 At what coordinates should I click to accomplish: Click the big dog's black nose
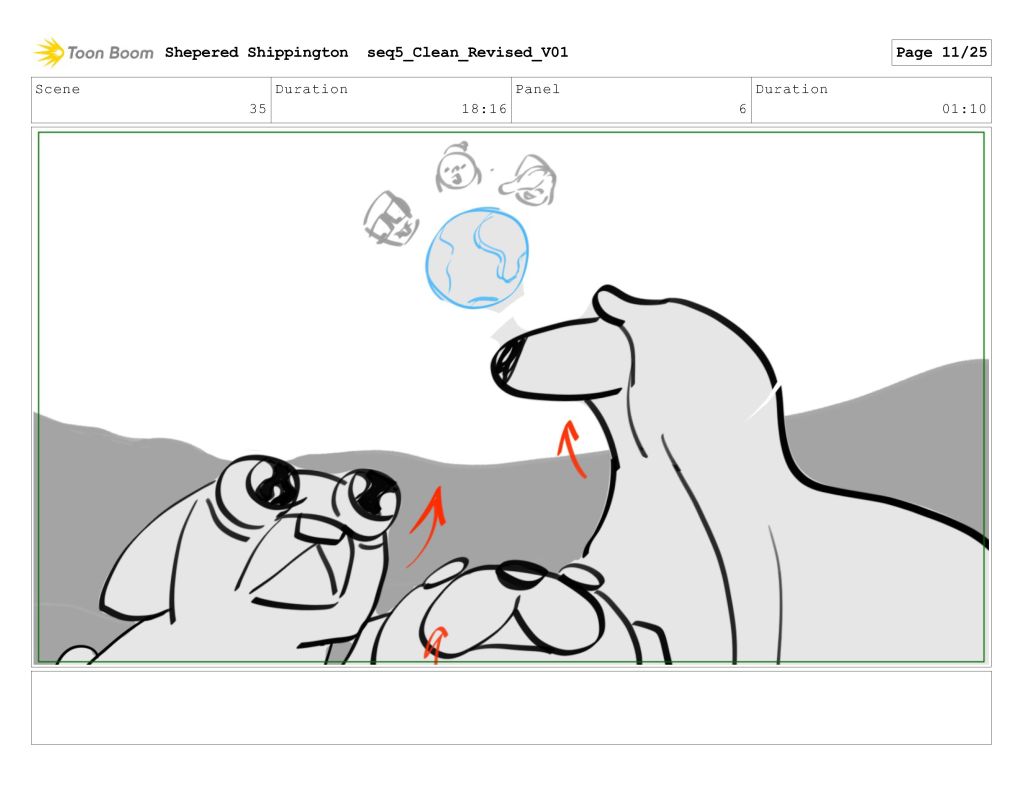tap(508, 361)
